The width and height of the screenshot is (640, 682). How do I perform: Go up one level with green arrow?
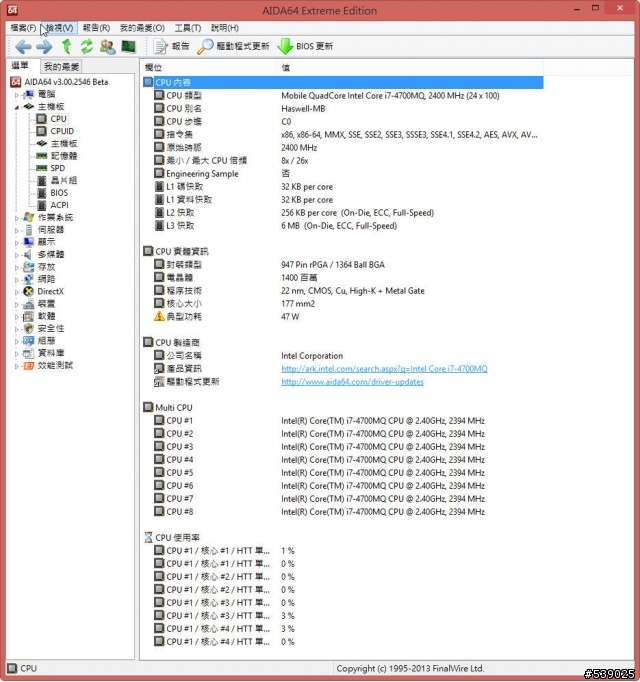(67, 47)
